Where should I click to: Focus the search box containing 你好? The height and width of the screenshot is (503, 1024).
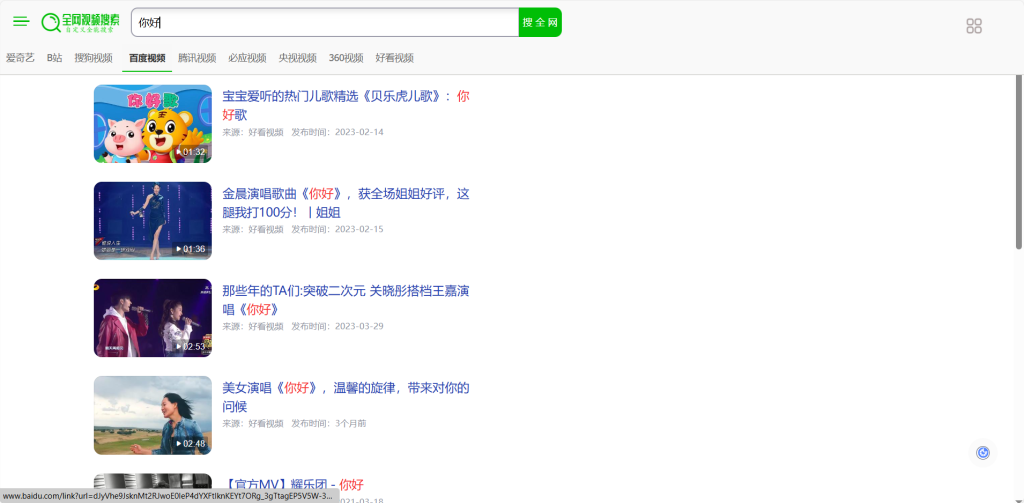[x=325, y=22]
